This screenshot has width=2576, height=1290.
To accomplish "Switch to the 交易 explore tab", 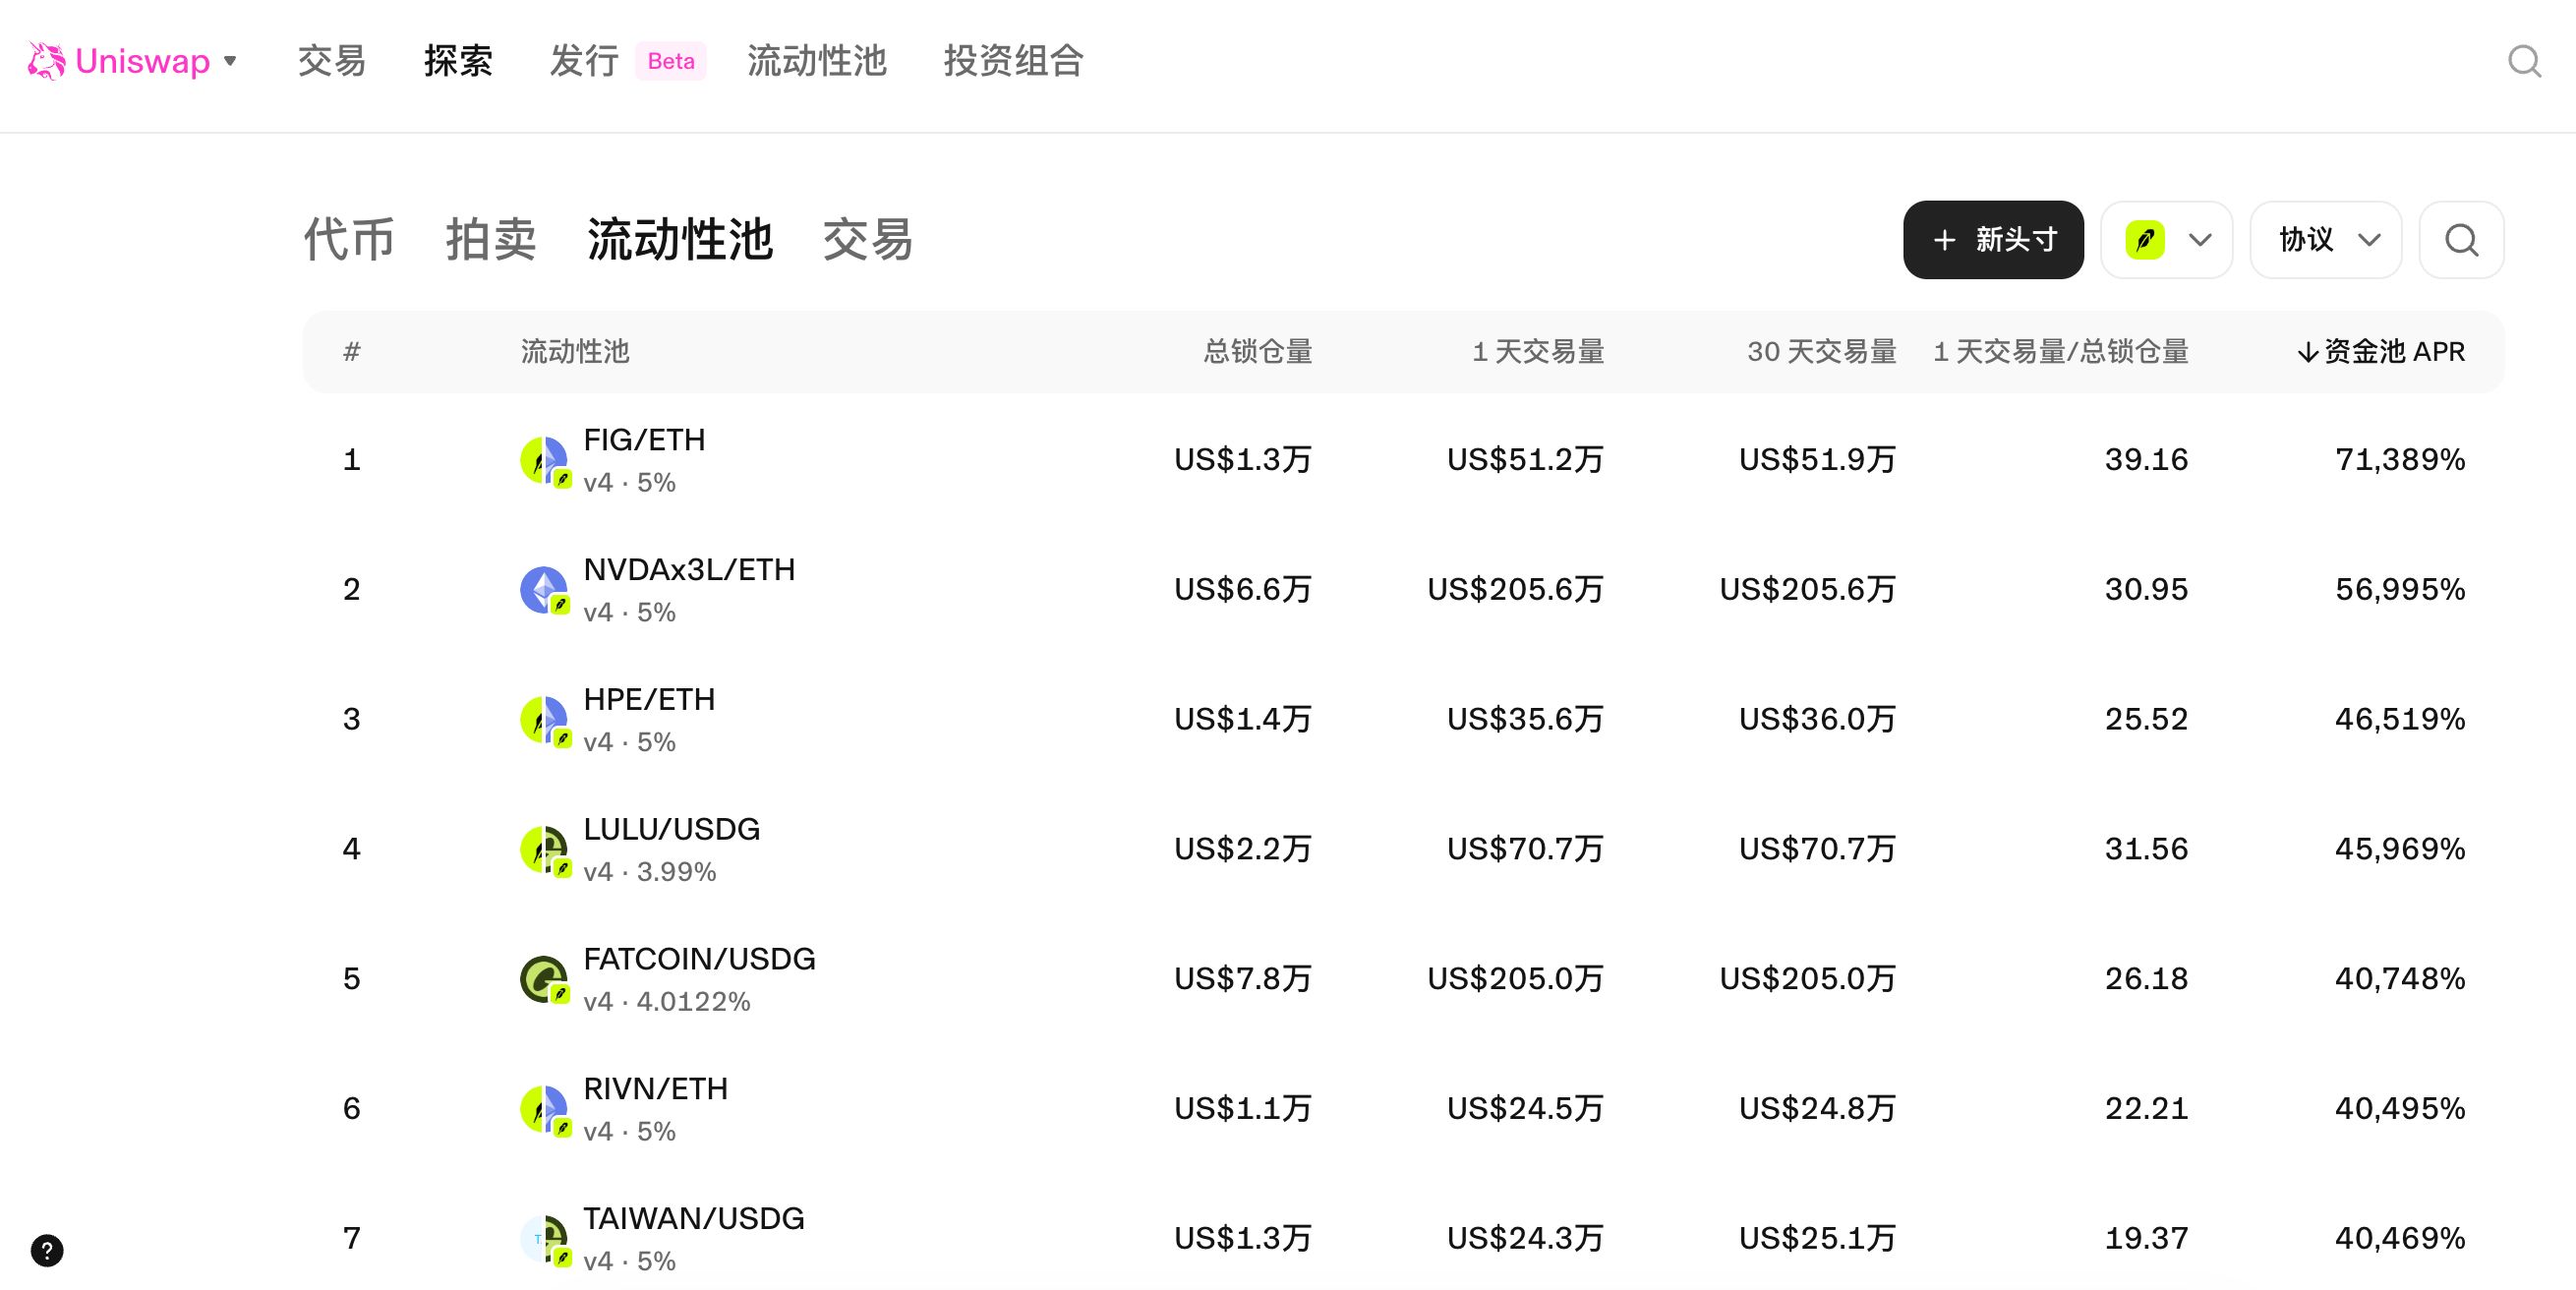I will coord(868,240).
